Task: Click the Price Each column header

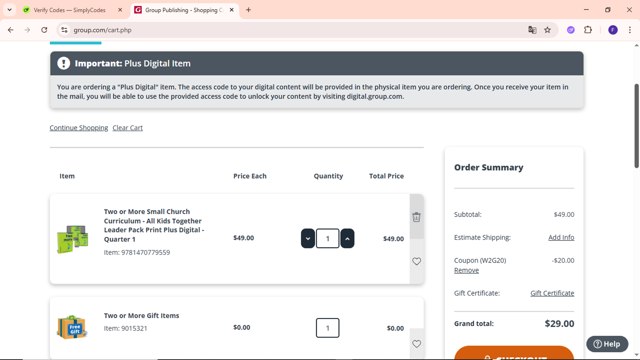Action: [x=250, y=176]
